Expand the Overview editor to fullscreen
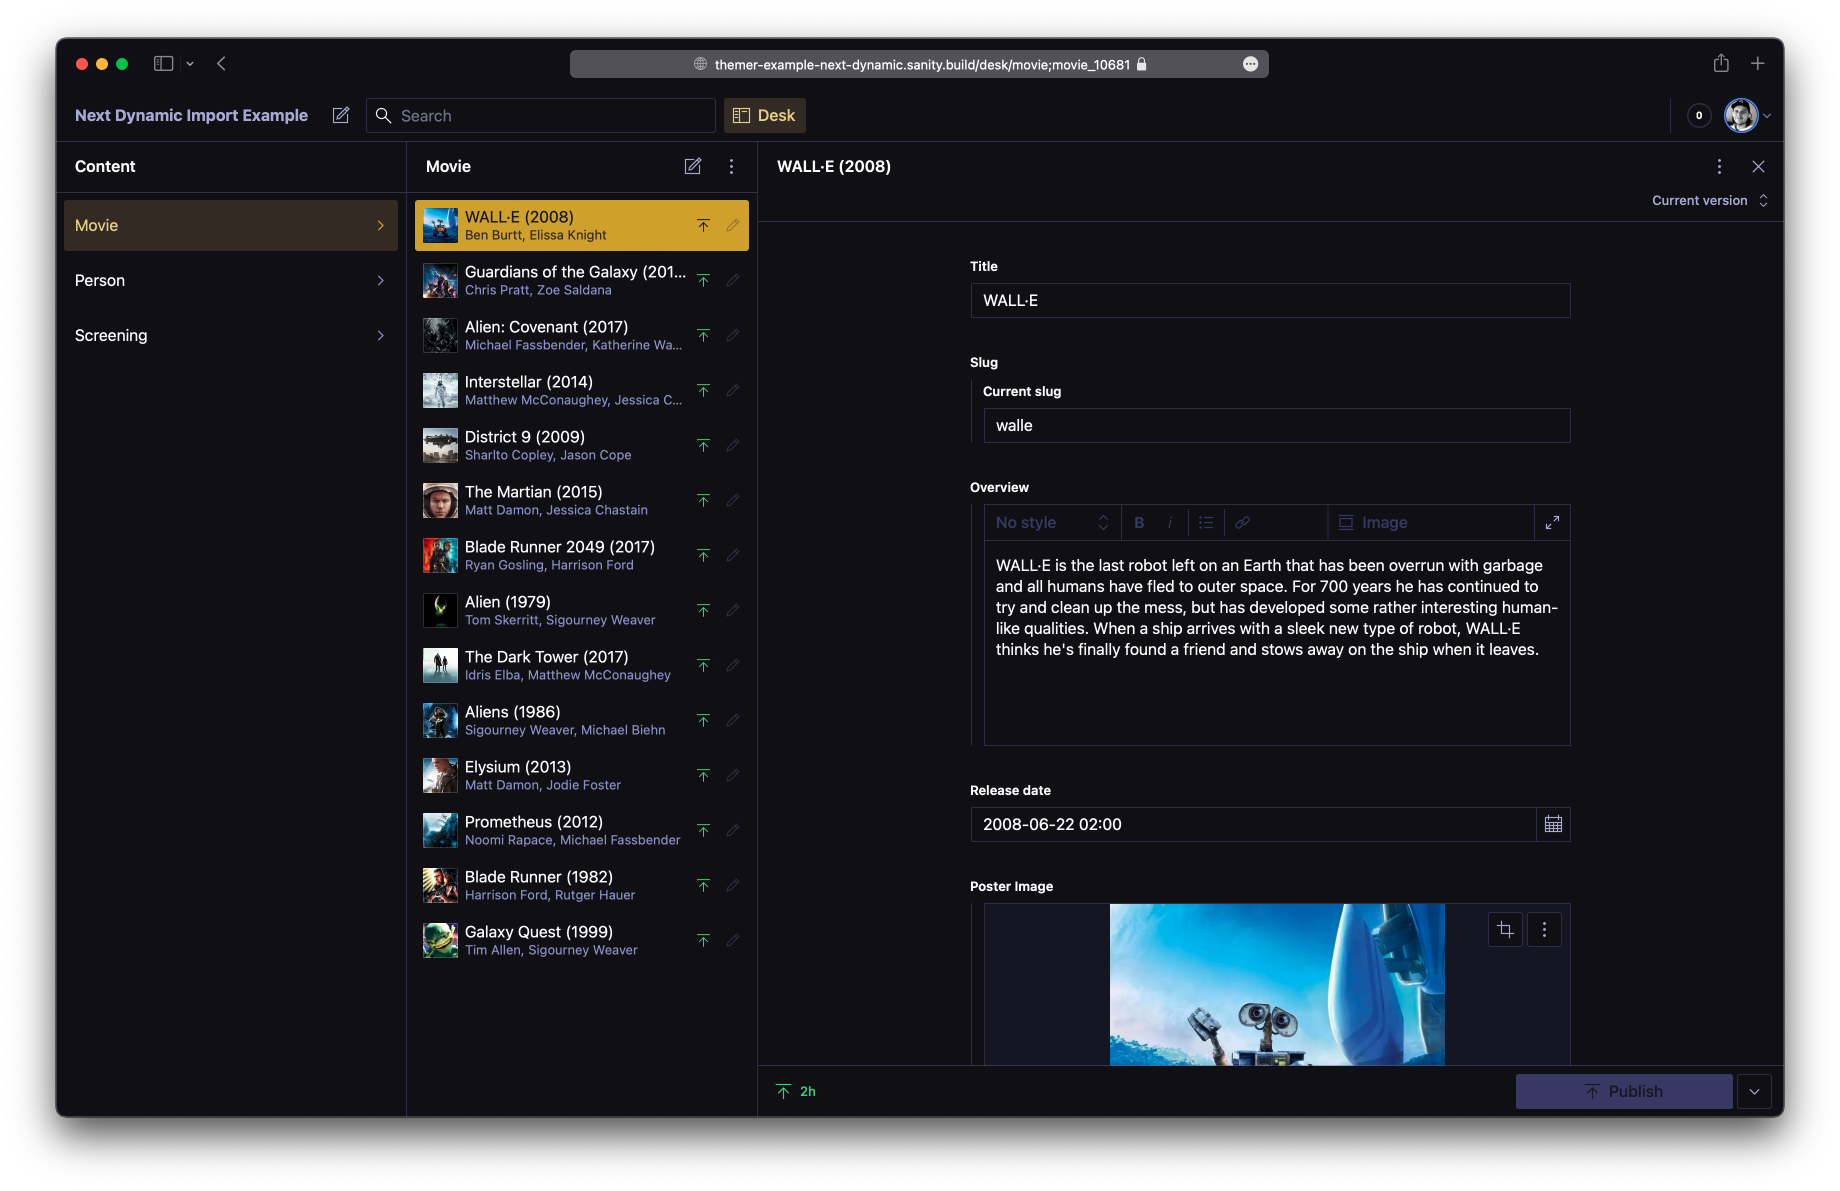The height and width of the screenshot is (1191, 1840). [x=1552, y=522]
